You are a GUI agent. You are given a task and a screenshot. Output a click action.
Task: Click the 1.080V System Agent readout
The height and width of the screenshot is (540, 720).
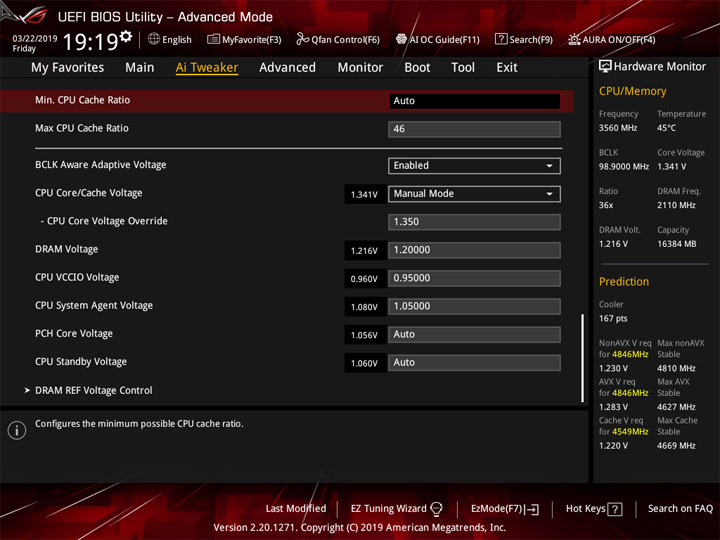[x=364, y=307]
